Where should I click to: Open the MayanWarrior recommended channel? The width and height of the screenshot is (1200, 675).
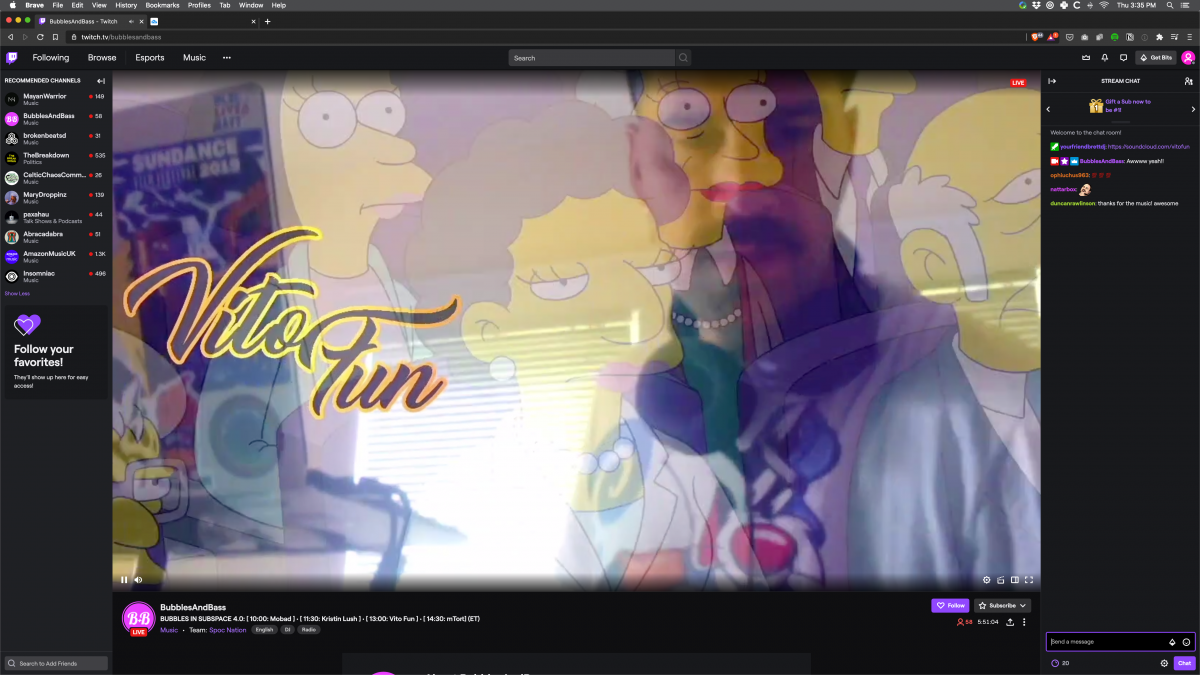(x=55, y=99)
